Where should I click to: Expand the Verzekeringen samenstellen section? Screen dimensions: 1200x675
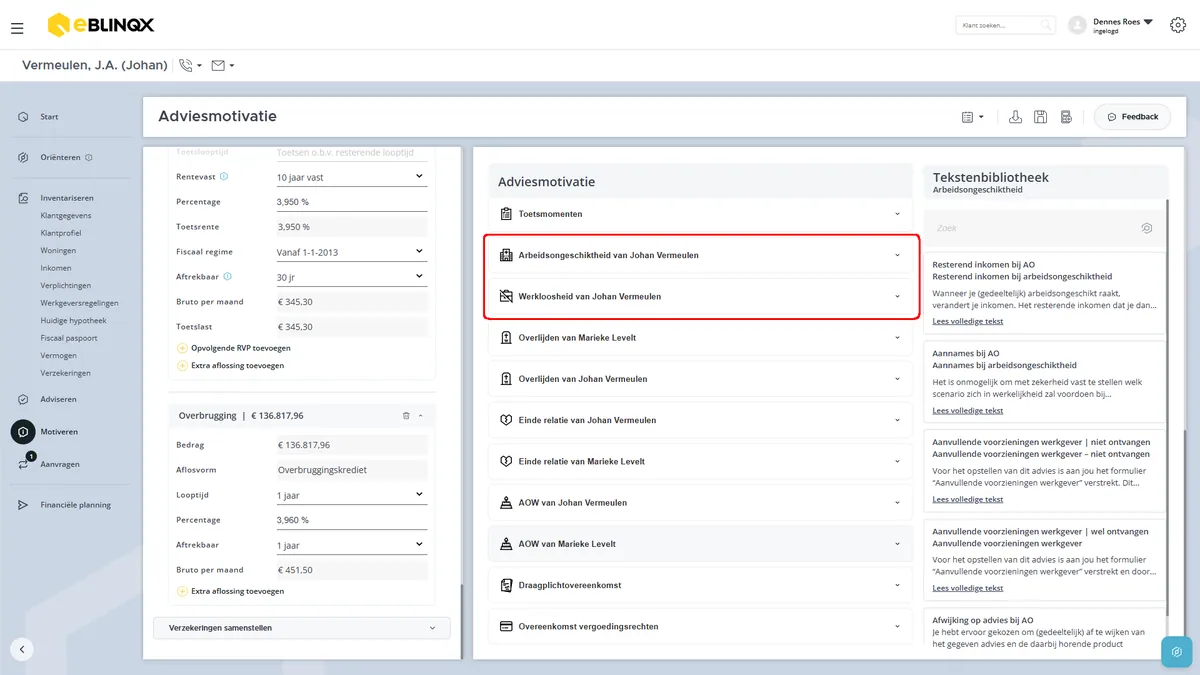(302, 628)
